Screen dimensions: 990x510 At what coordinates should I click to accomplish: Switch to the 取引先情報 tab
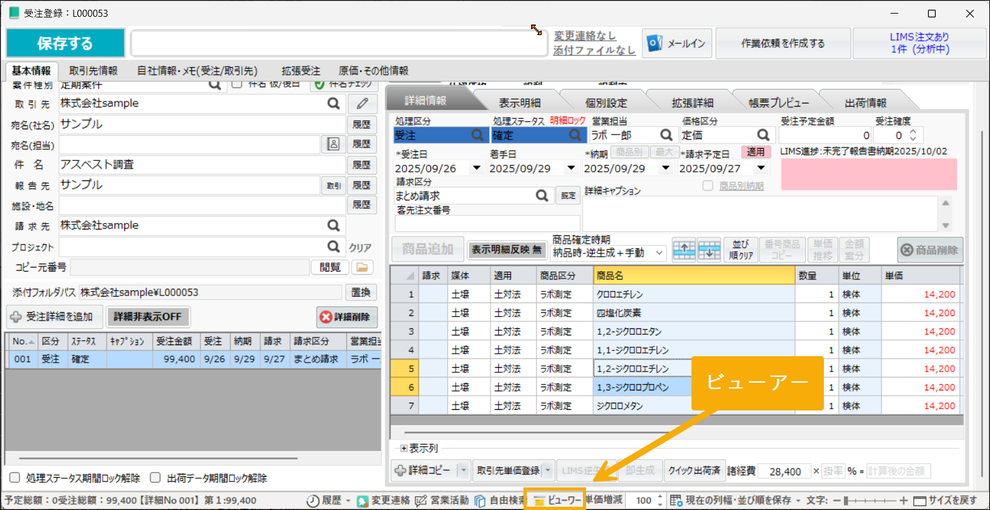click(x=92, y=71)
